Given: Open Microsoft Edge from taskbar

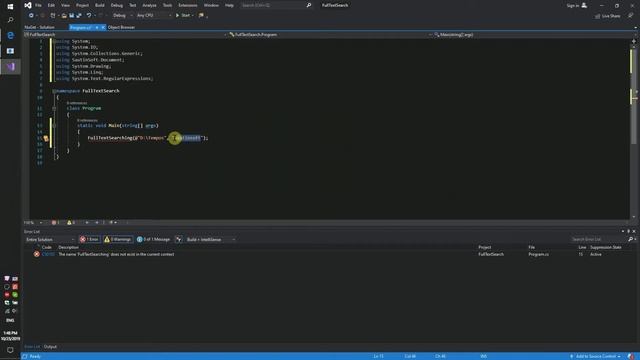Looking at the screenshot, I should [x=10, y=36].
